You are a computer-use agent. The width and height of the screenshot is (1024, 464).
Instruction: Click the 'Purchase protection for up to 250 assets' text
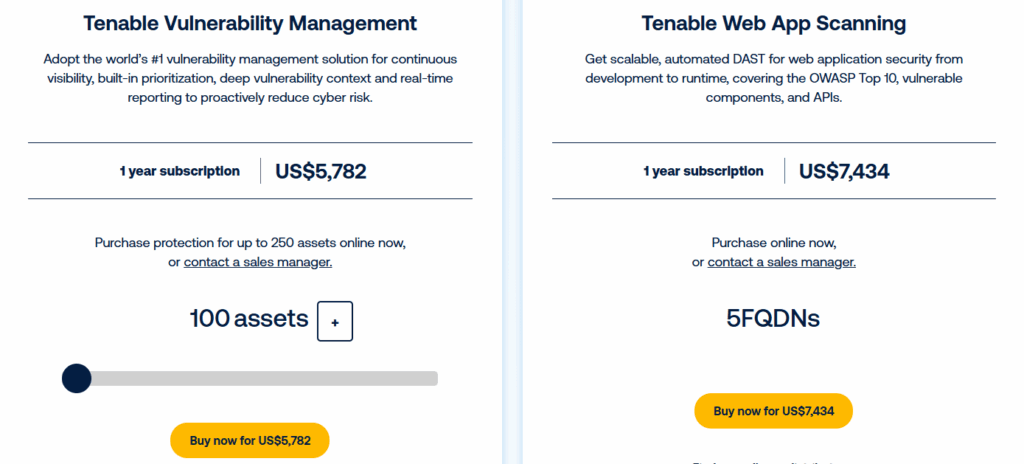coord(250,242)
